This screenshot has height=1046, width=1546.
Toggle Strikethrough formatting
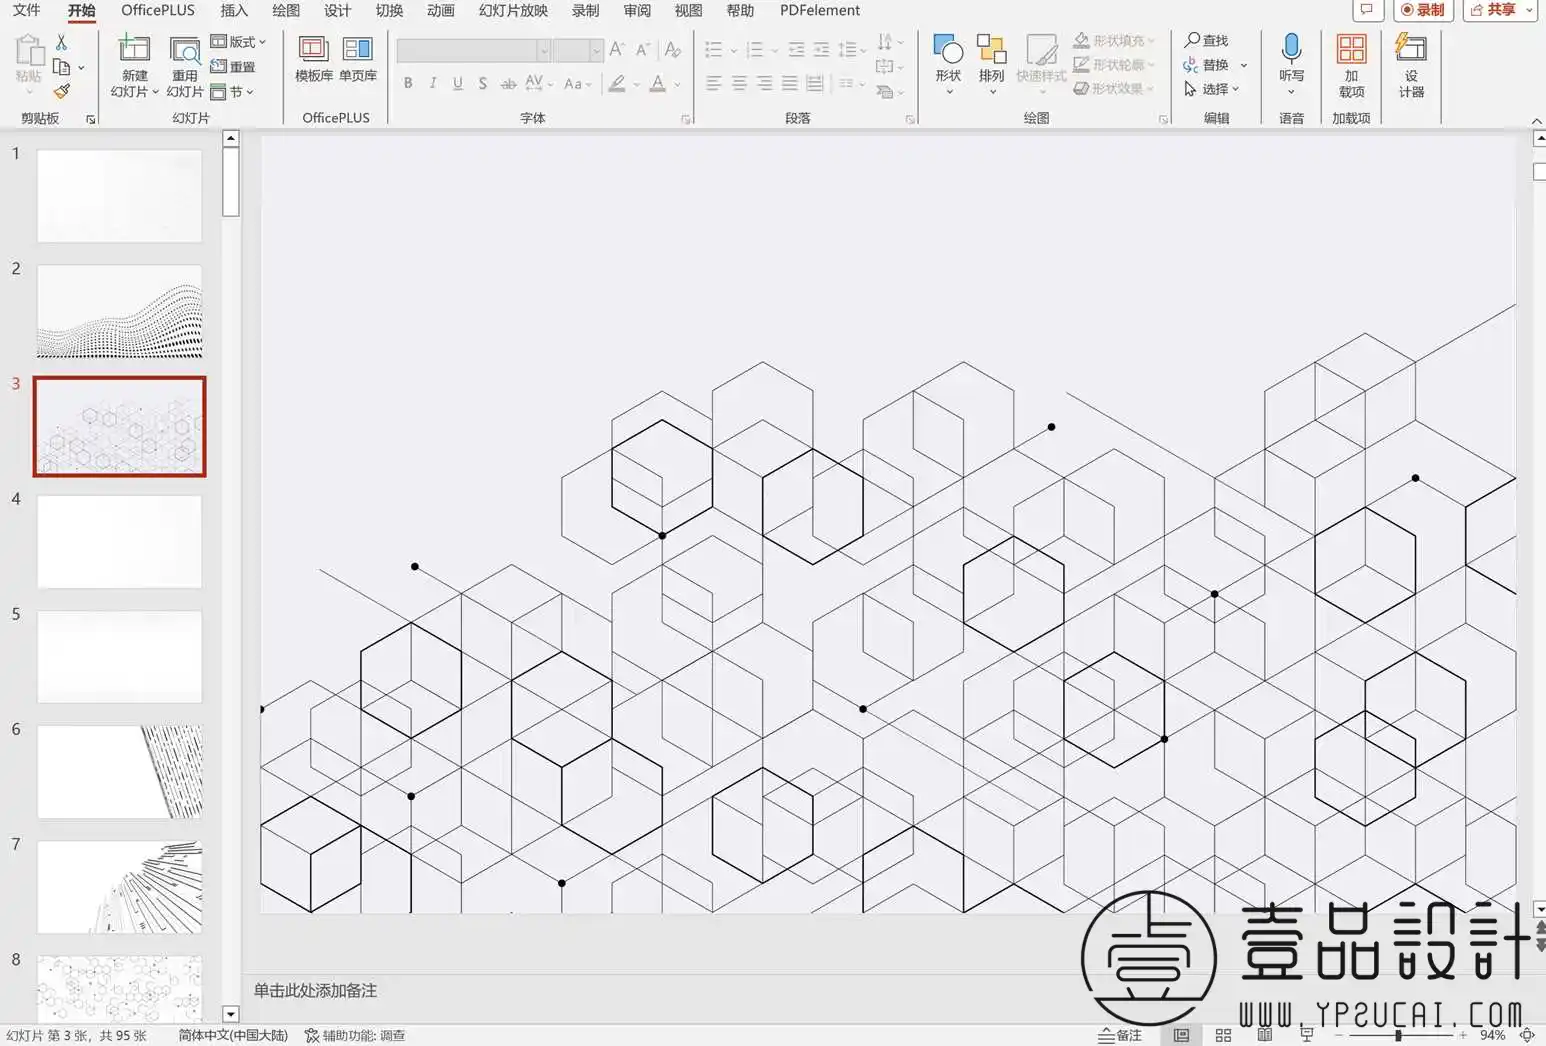click(508, 84)
